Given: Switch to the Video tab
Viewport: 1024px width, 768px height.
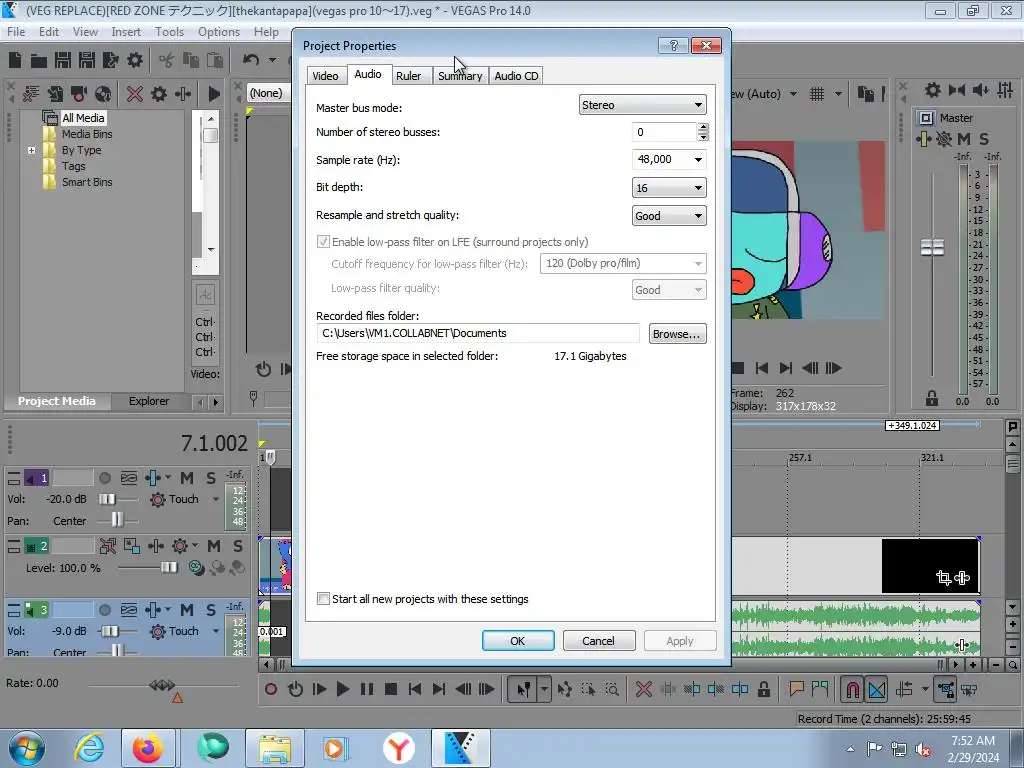Looking at the screenshot, I should (x=325, y=76).
